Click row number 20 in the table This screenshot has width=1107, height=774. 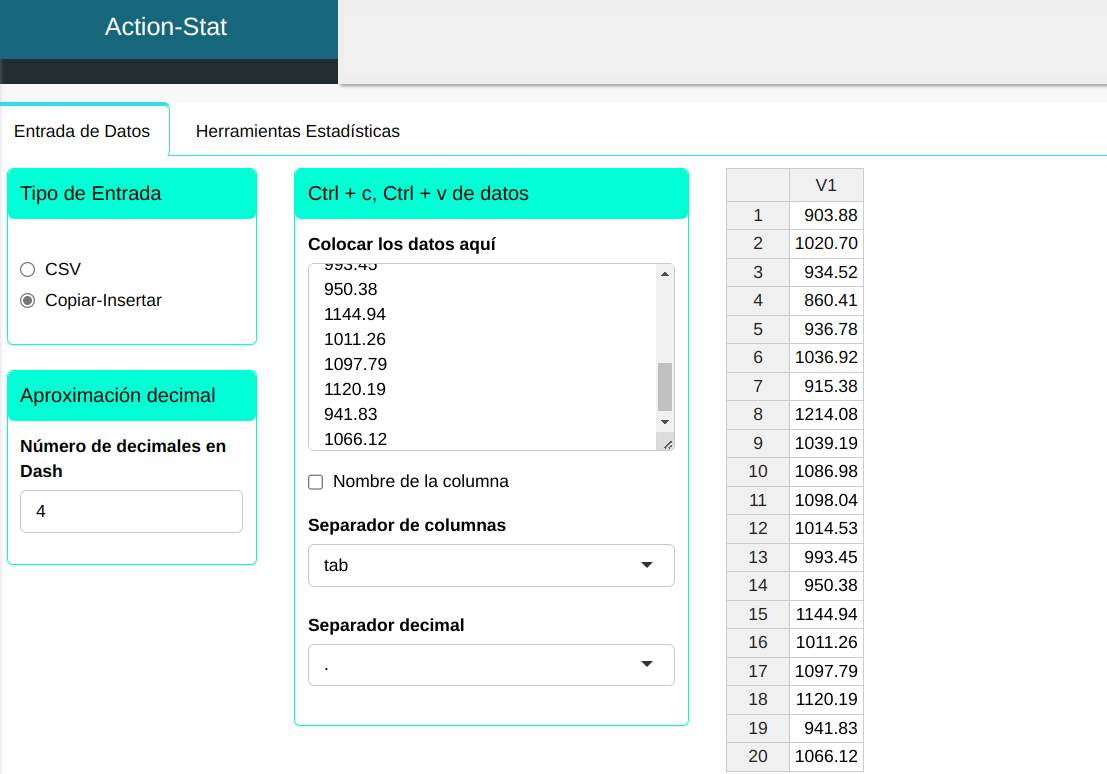(757, 756)
